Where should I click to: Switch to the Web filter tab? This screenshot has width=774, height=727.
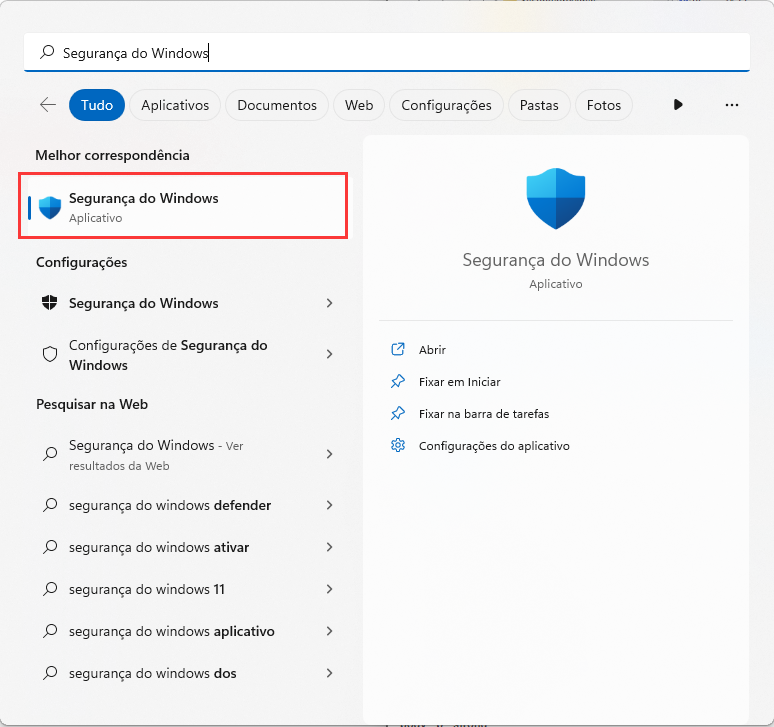359,105
